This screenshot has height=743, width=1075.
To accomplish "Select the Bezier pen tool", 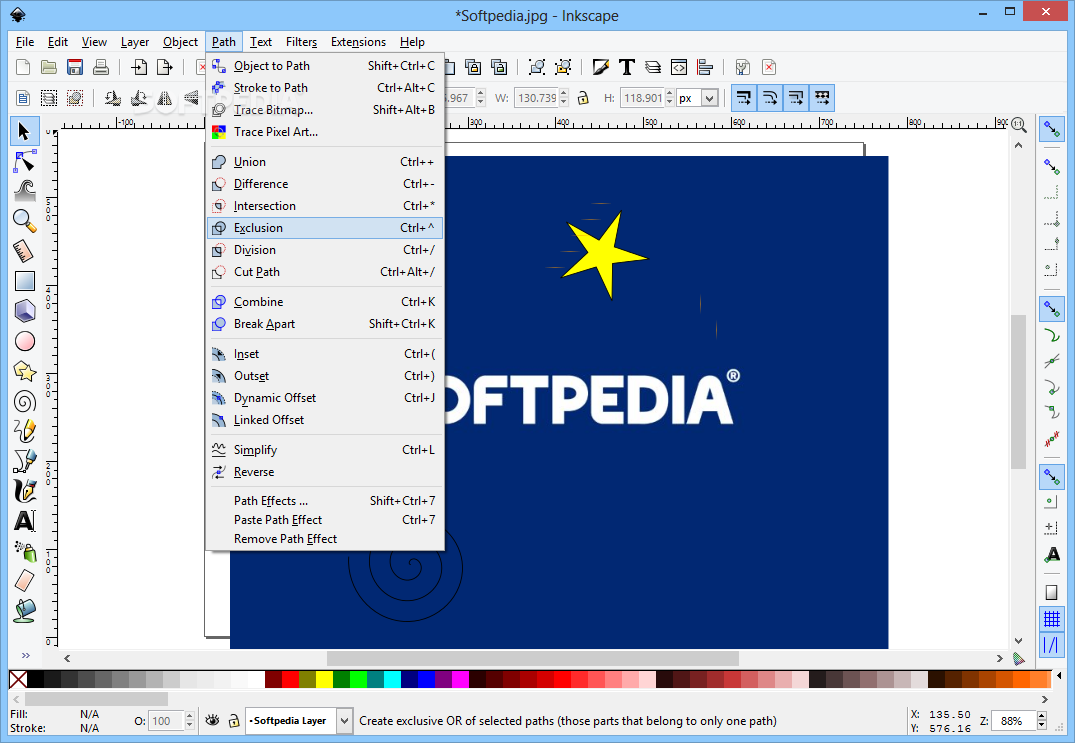I will tap(24, 461).
